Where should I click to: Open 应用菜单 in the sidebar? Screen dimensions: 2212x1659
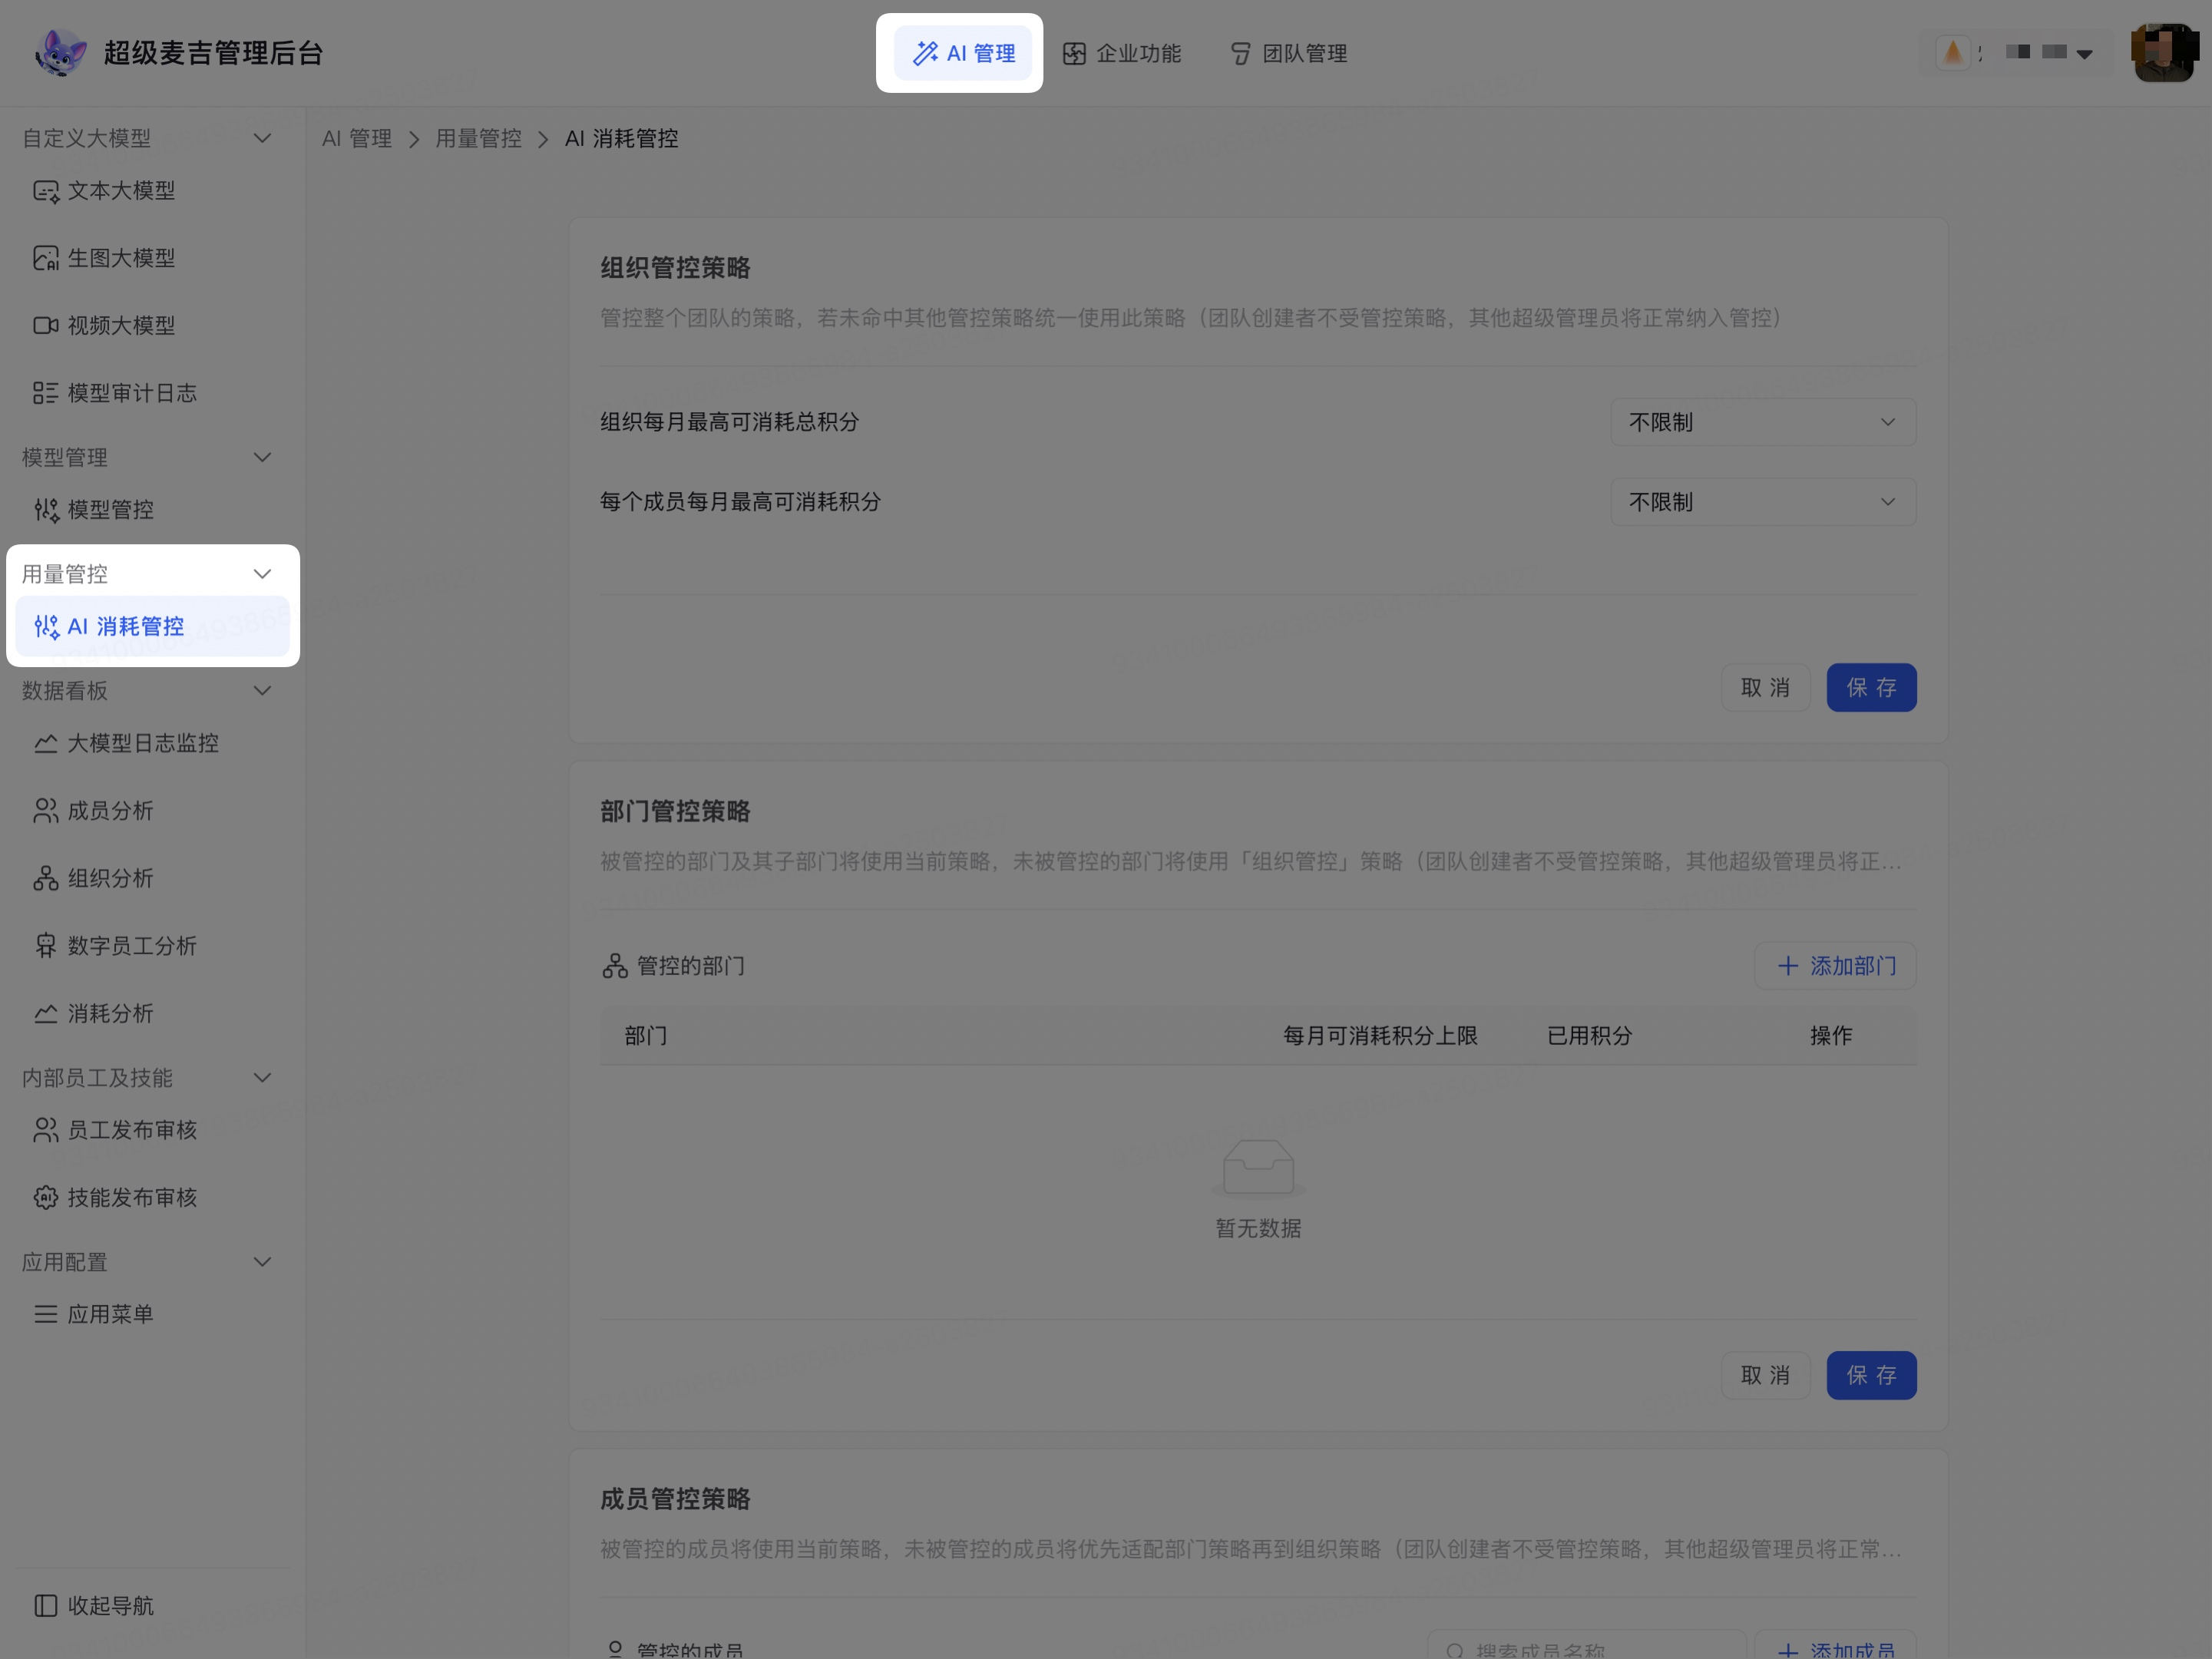click(x=152, y=1314)
